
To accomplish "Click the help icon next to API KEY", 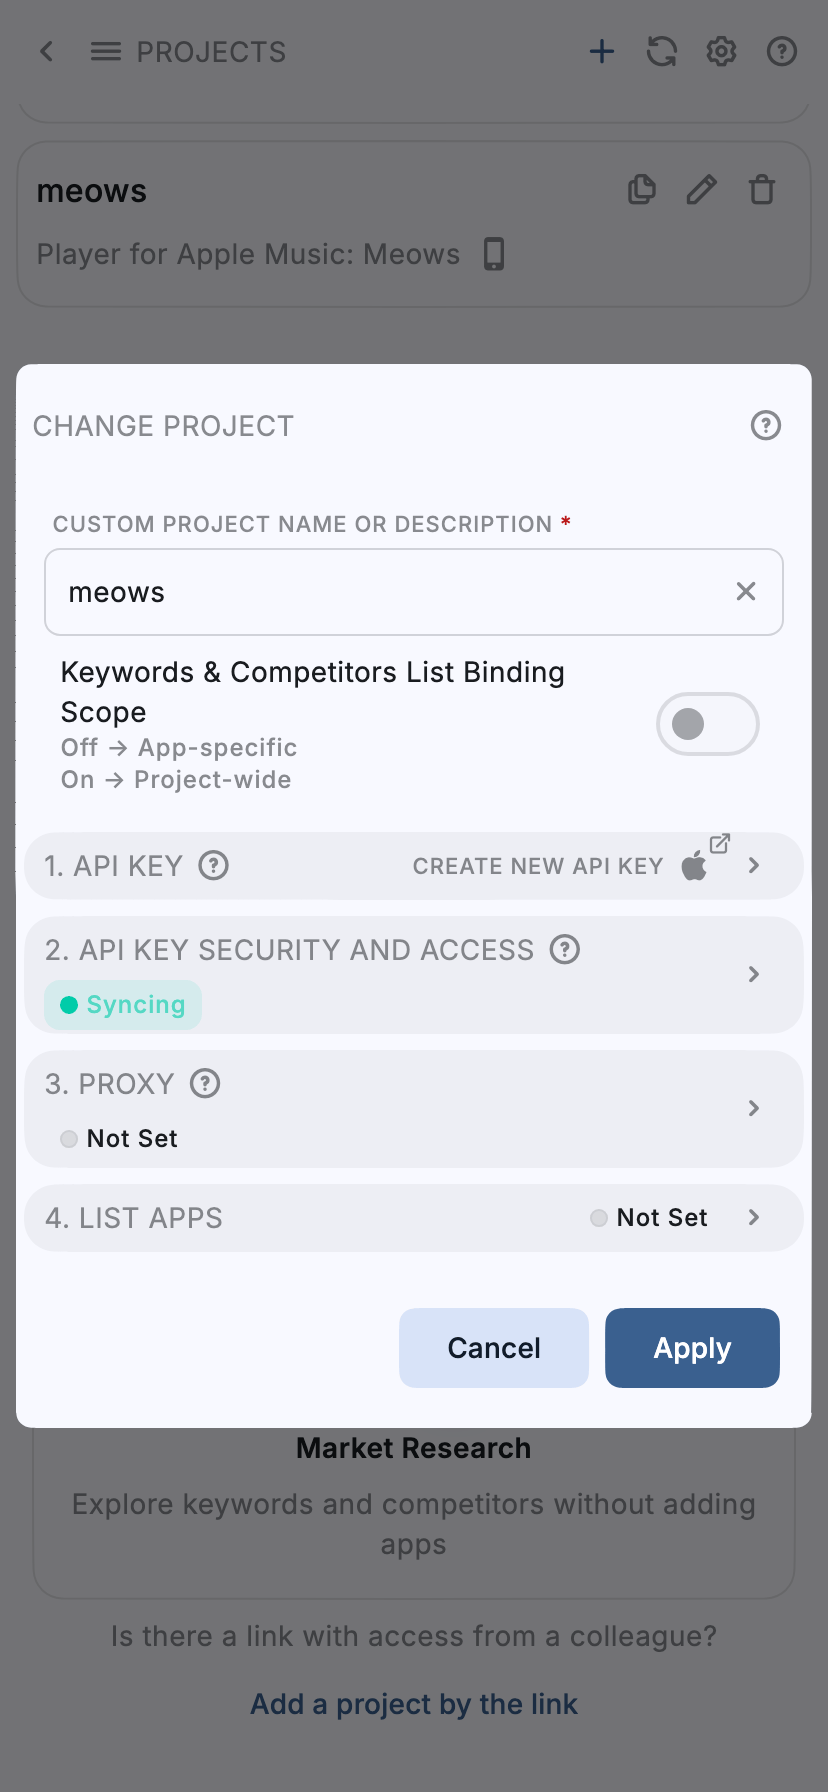I will pos(213,865).
